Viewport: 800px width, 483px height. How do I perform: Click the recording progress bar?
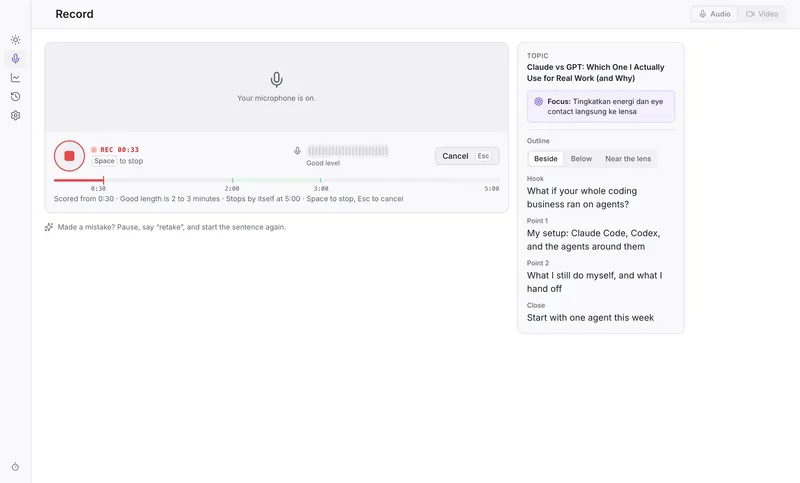[x=277, y=180]
